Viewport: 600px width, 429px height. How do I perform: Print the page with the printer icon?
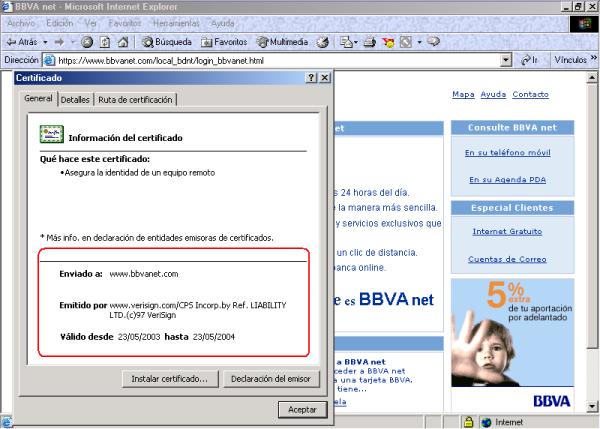point(369,42)
